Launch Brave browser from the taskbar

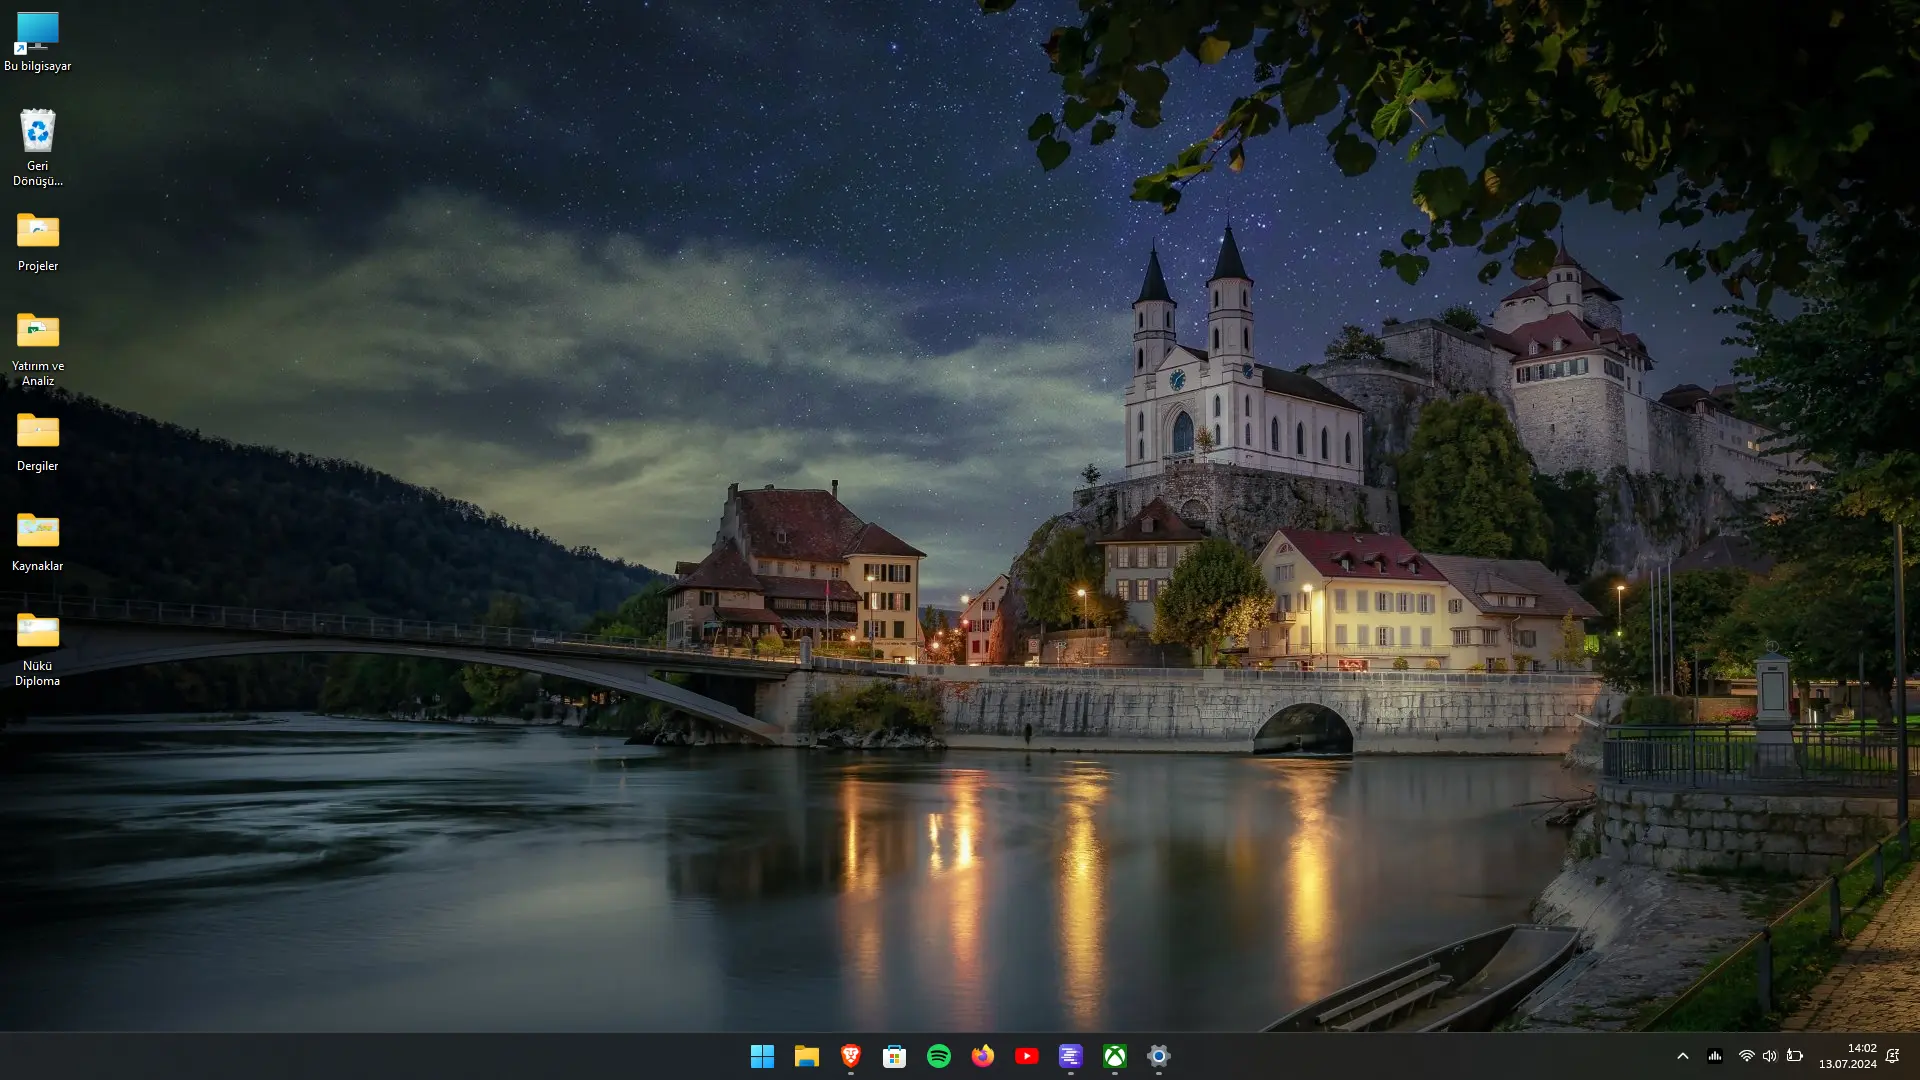850,1056
